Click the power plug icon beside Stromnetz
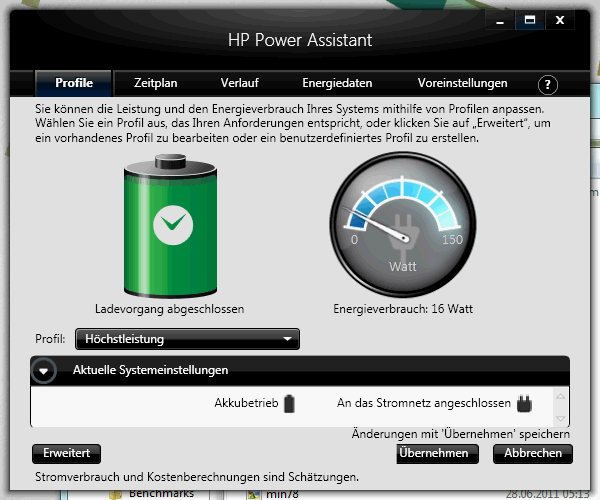This screenshot has height=500, width=600. (524, 404)
